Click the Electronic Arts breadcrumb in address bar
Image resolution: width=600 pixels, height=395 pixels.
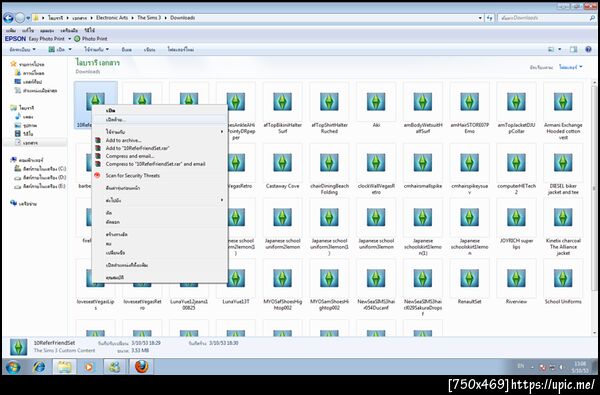(112, 18)
